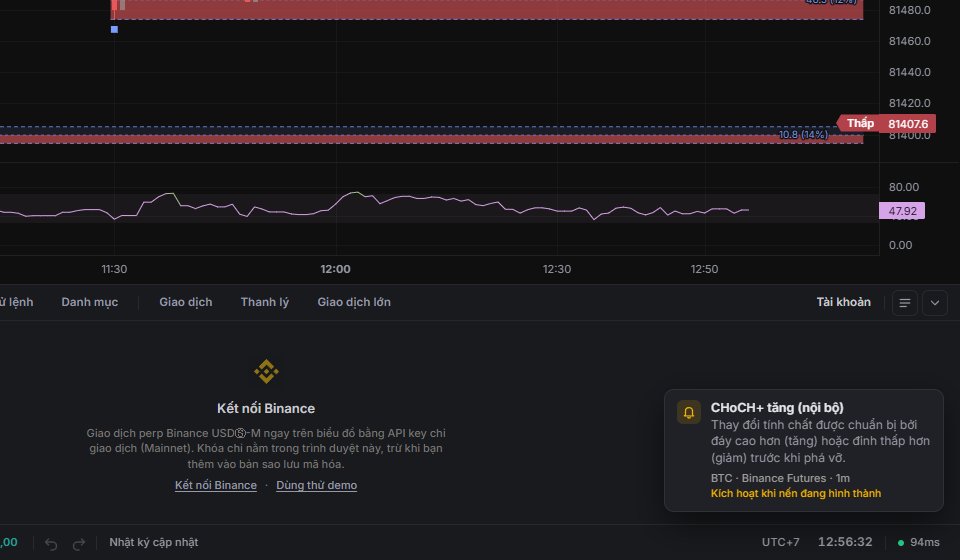Screen dimensions: 960x560
Task: Click the alert bell icon in notification
Action: 689,413
